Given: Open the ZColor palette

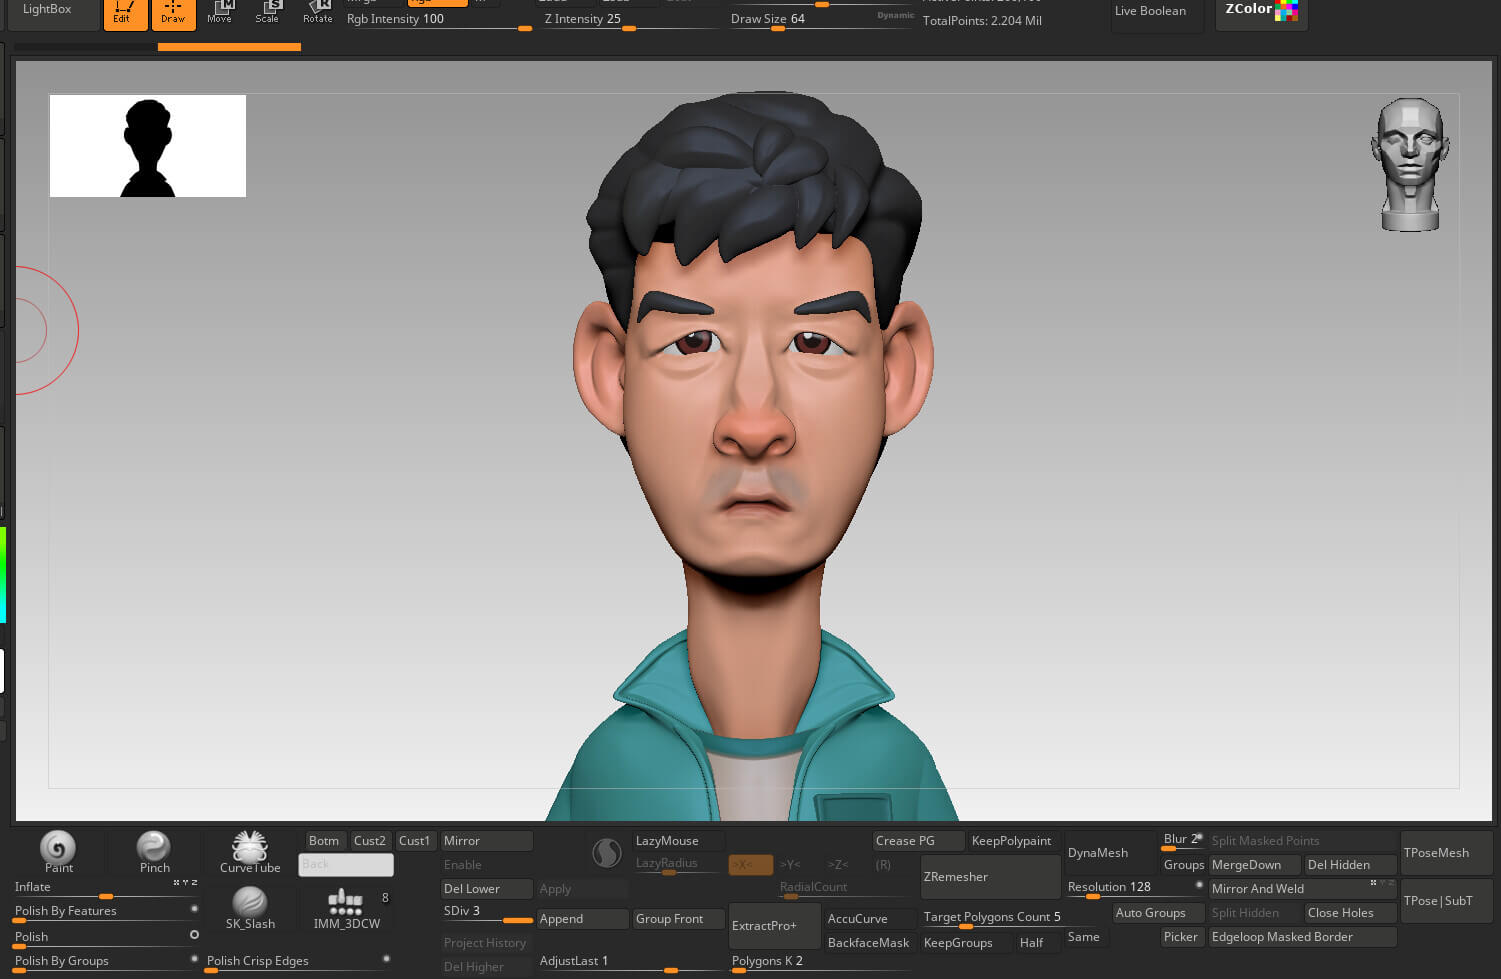Looking at the screenshot, I should 1261,12.
